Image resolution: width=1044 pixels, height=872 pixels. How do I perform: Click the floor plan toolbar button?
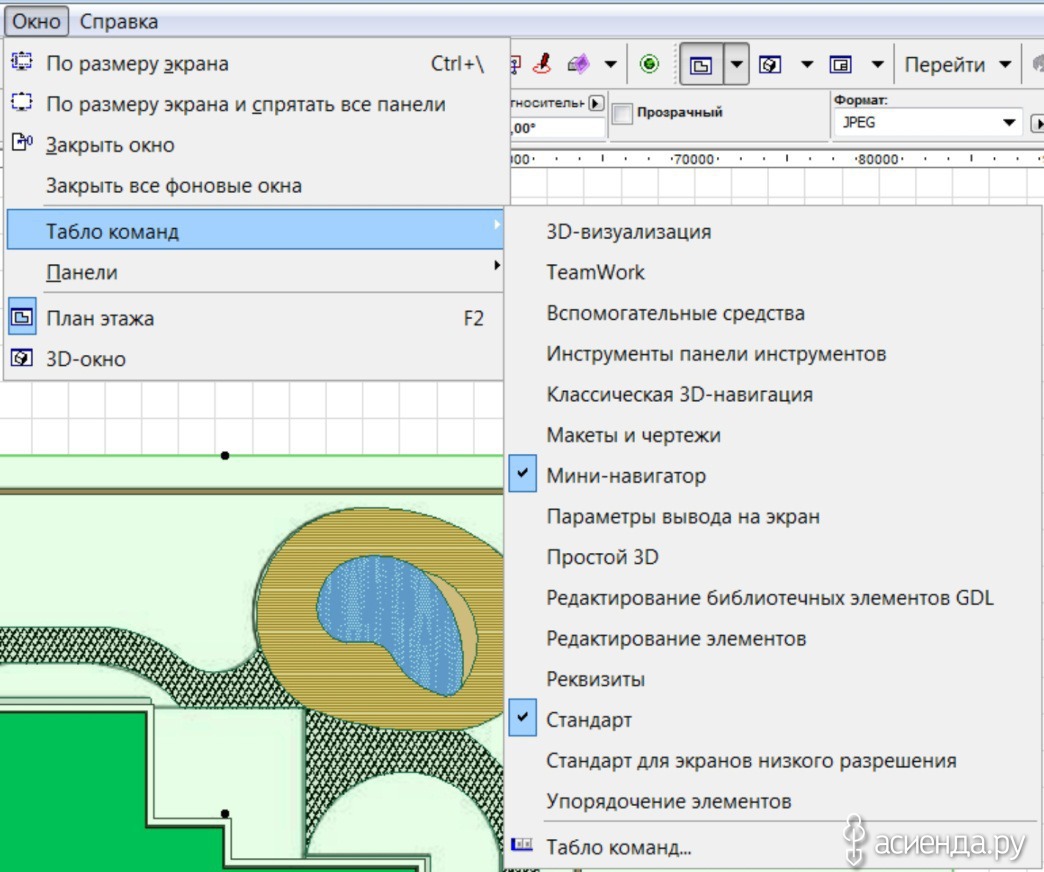701,65
